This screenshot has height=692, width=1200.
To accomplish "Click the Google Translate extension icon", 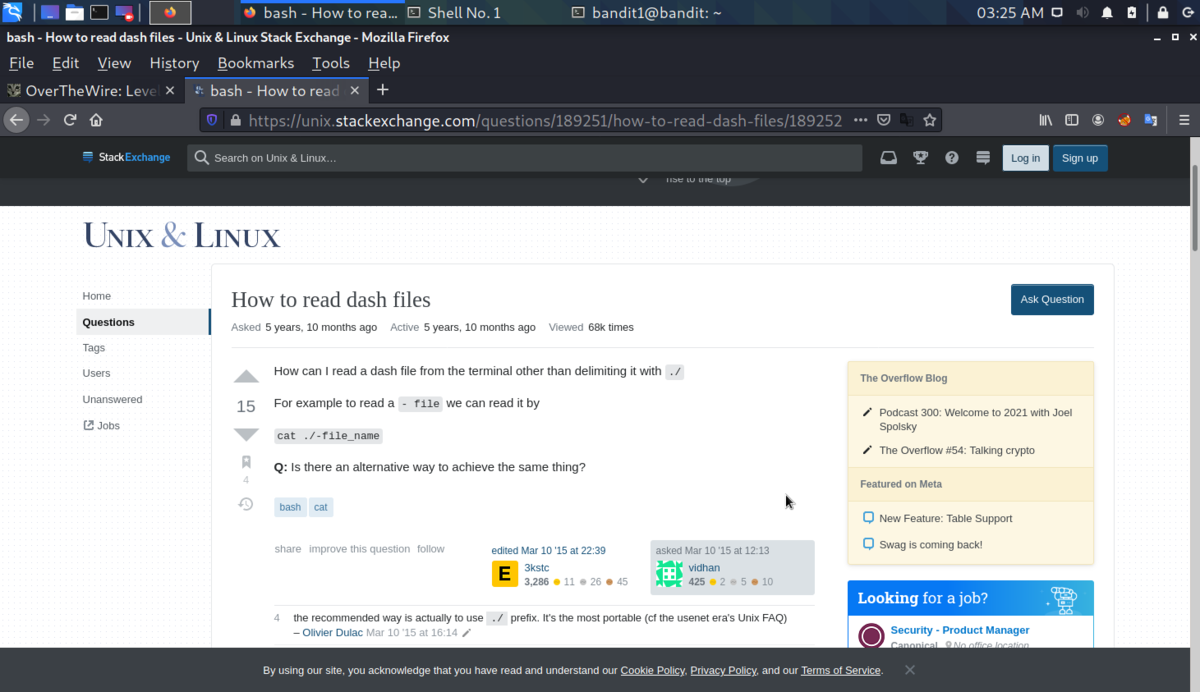I will [1151, 120].
